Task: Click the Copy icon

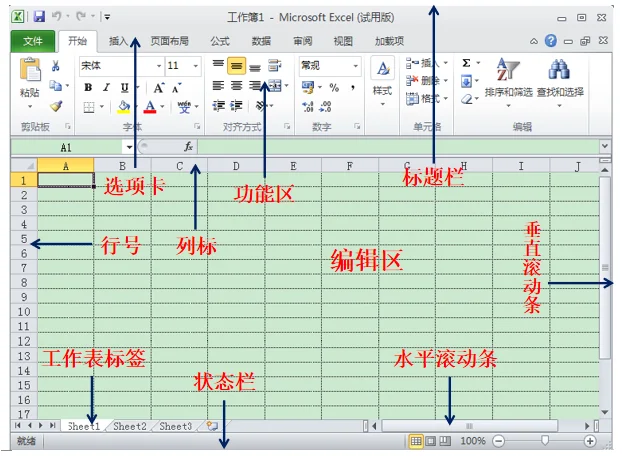Action: pyautogui.click(x=56, y=86)
